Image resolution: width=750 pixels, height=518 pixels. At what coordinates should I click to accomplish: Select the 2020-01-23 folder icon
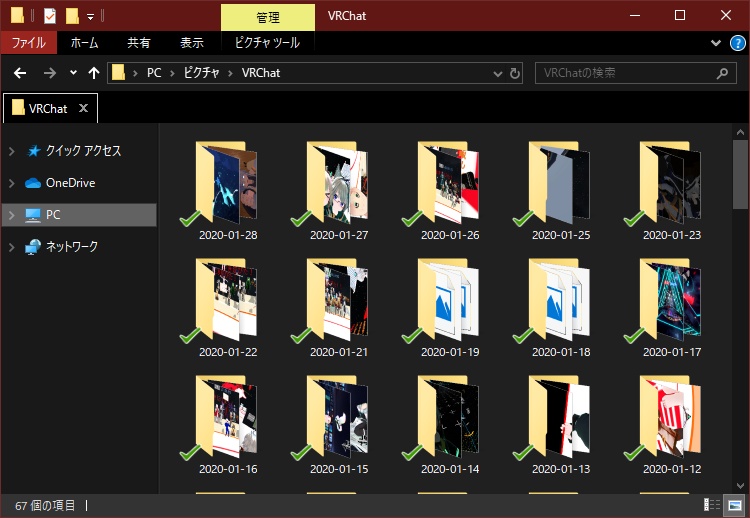click(x=670, y=183)
